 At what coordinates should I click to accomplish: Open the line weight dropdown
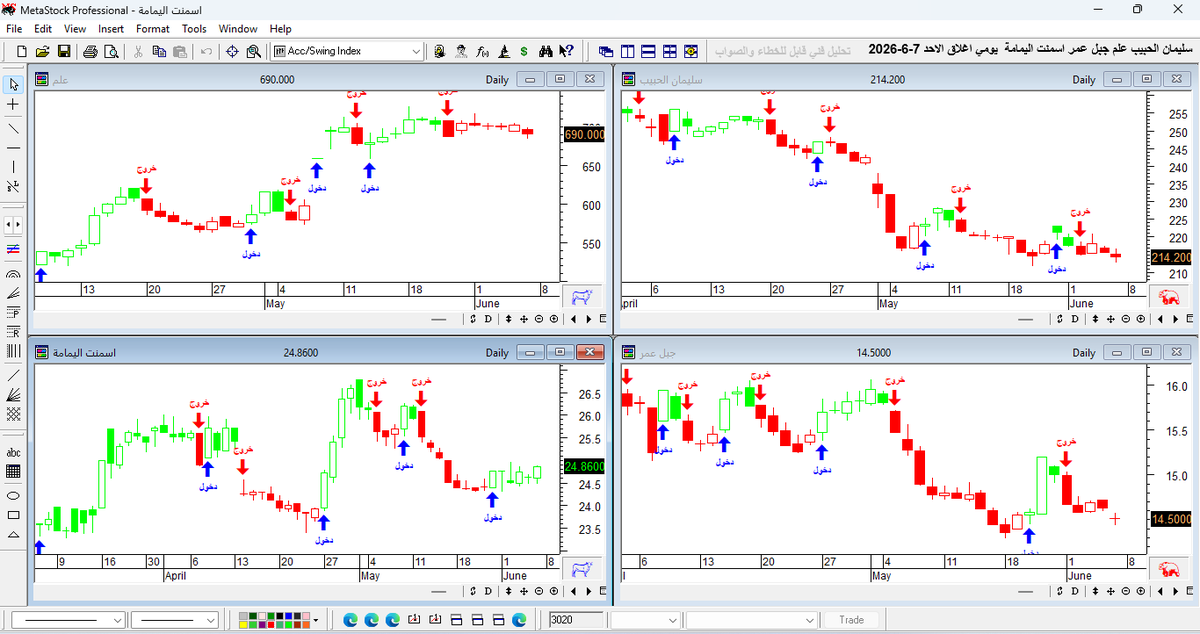(x=211, y=620)
